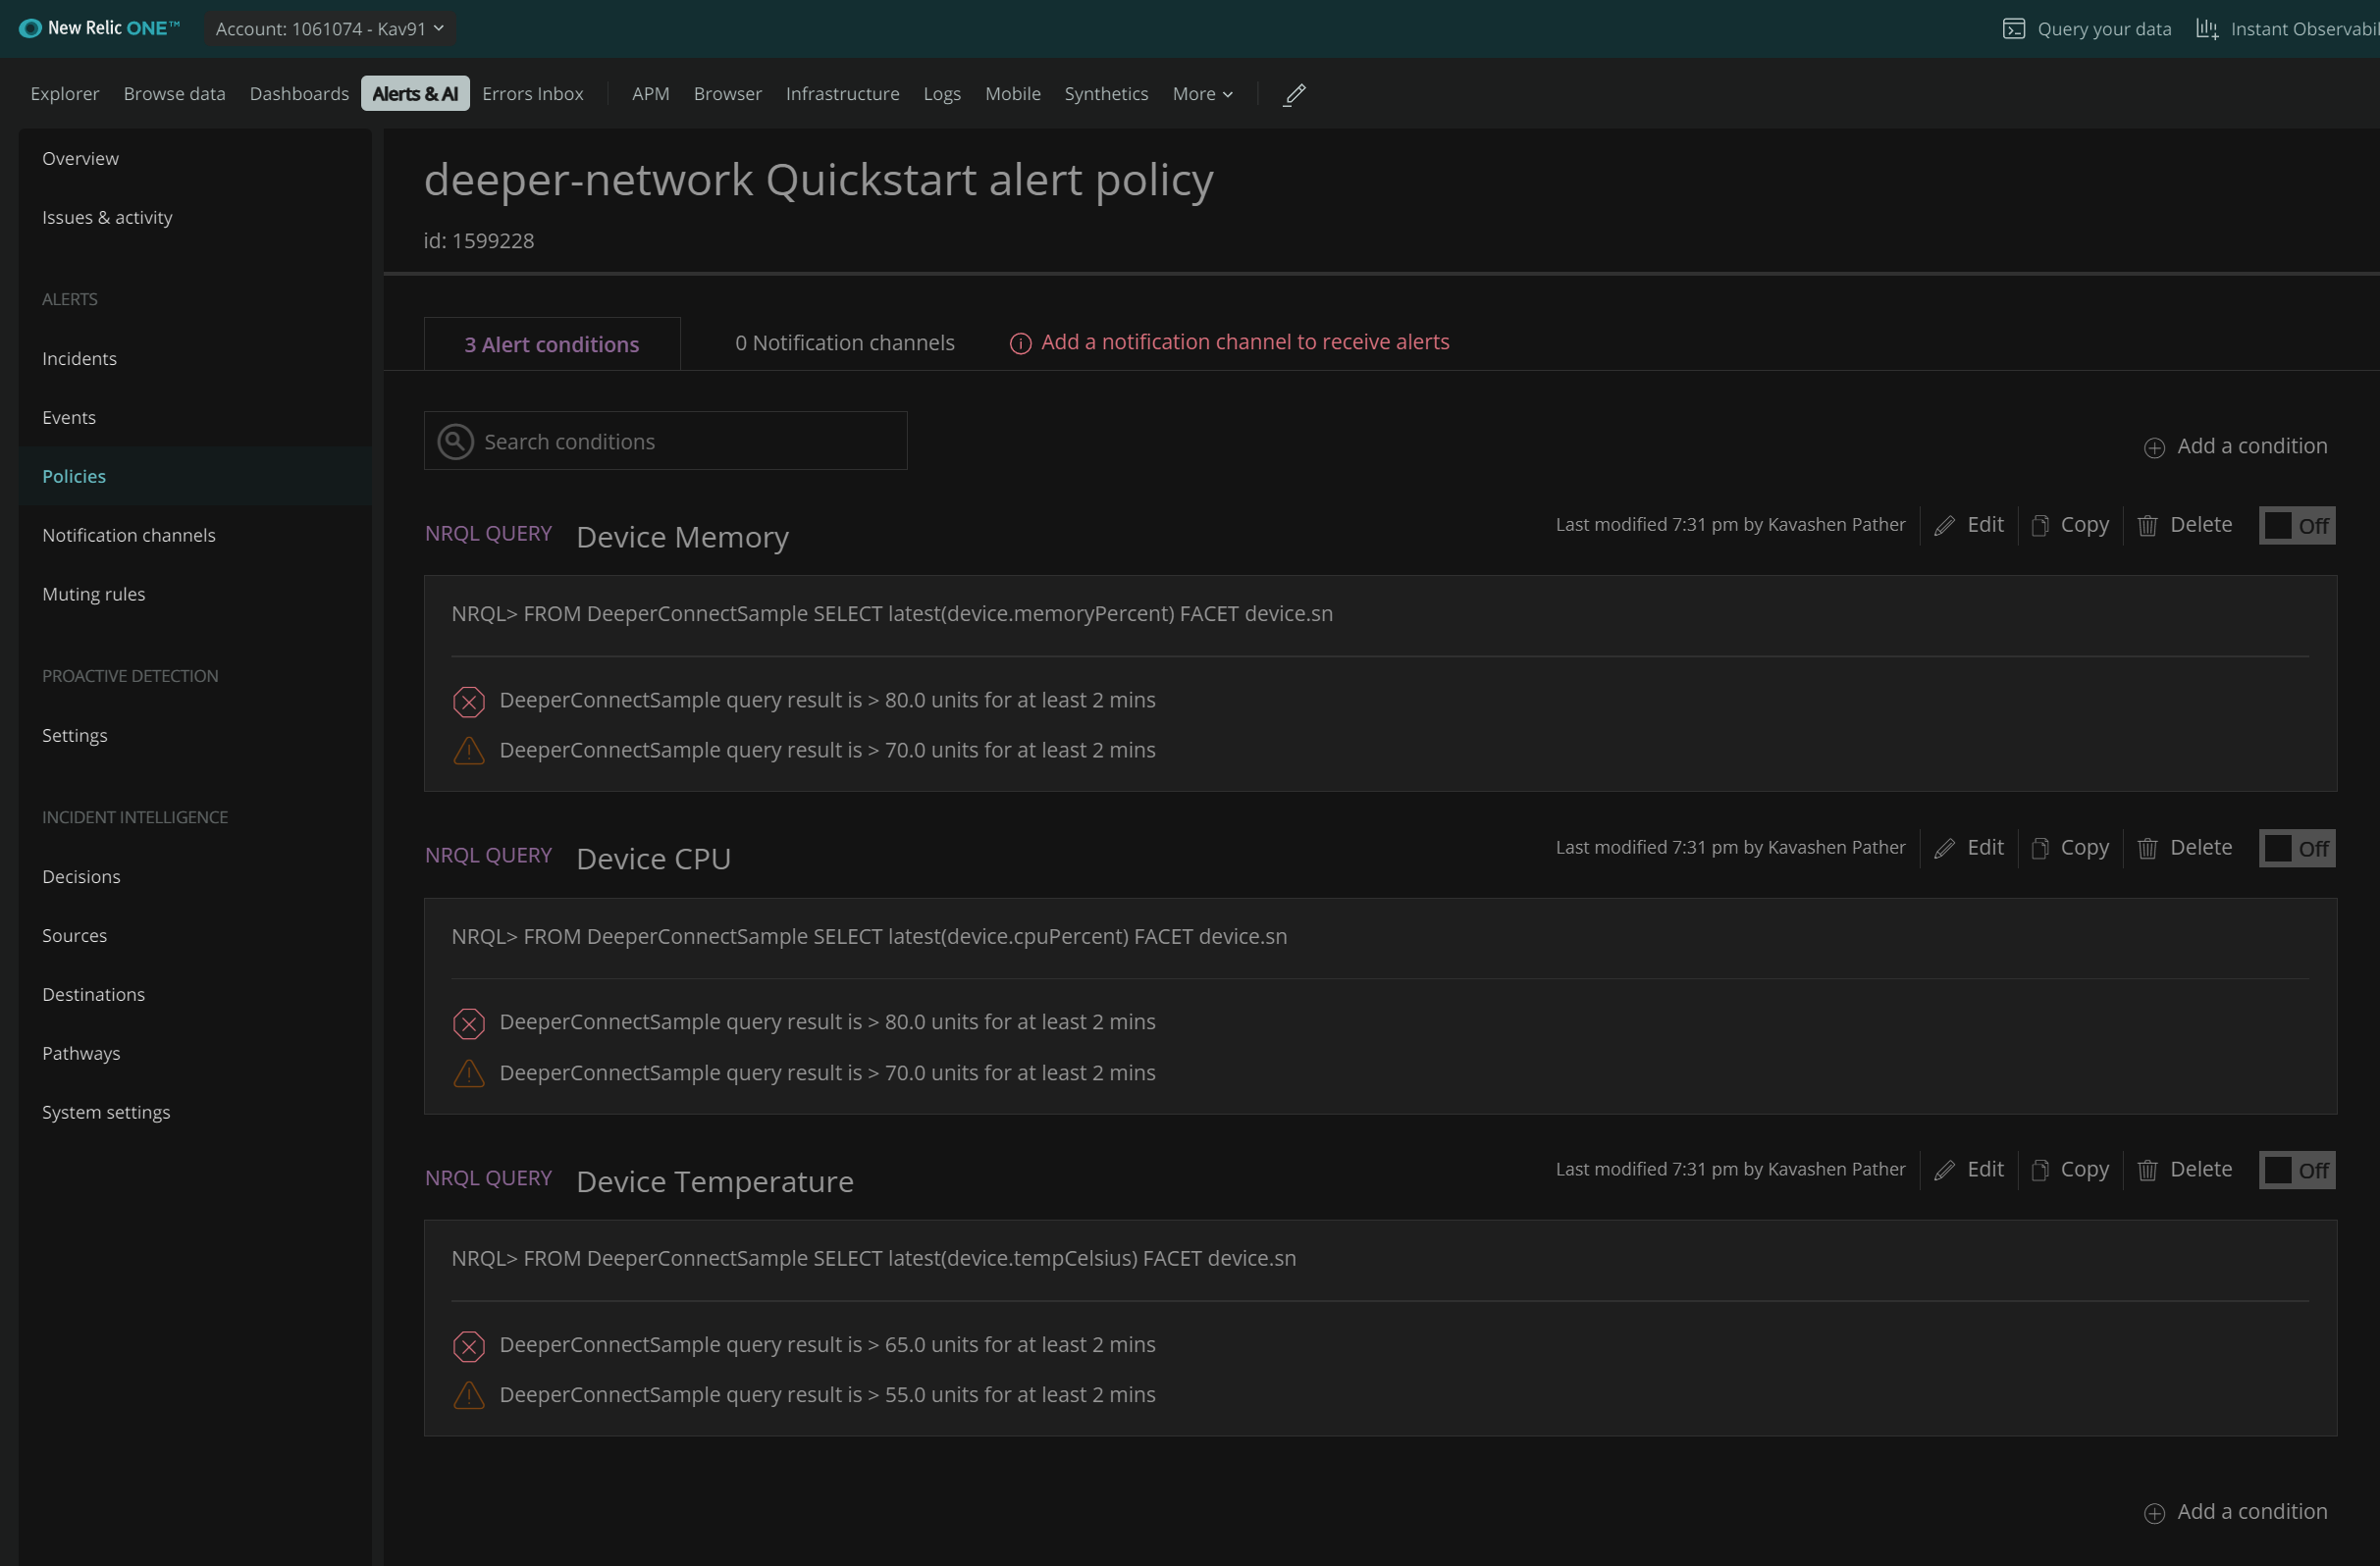Click Add a notification channel to receive alerts
This screenshot has height=1566, width=2380.
coord(1244,342)
